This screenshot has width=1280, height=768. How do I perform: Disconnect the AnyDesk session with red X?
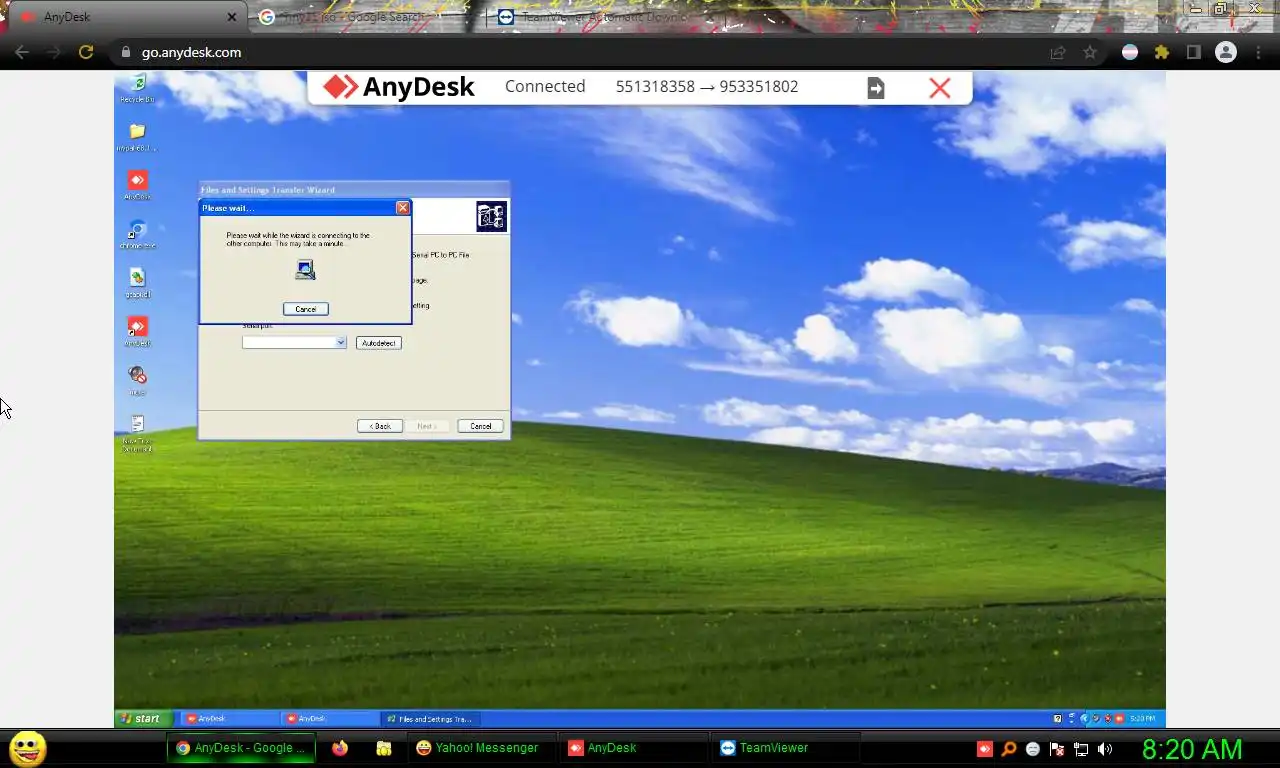[x=939, y=88]
